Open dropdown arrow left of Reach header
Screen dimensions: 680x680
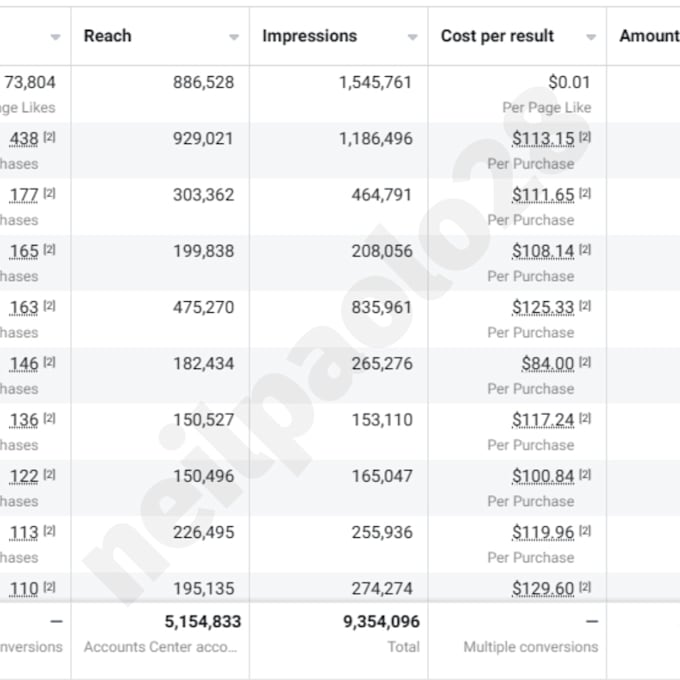tap(55, 37)
